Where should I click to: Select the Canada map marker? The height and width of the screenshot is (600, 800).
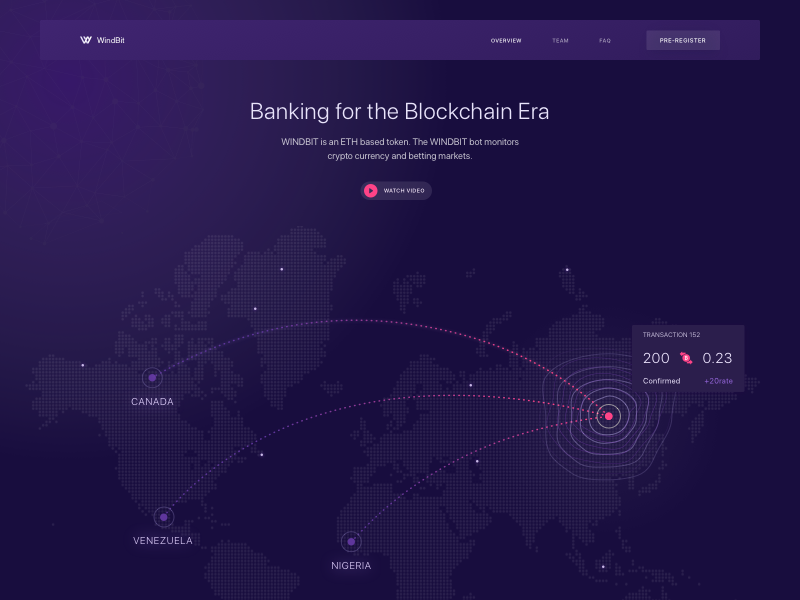(152, 378)
